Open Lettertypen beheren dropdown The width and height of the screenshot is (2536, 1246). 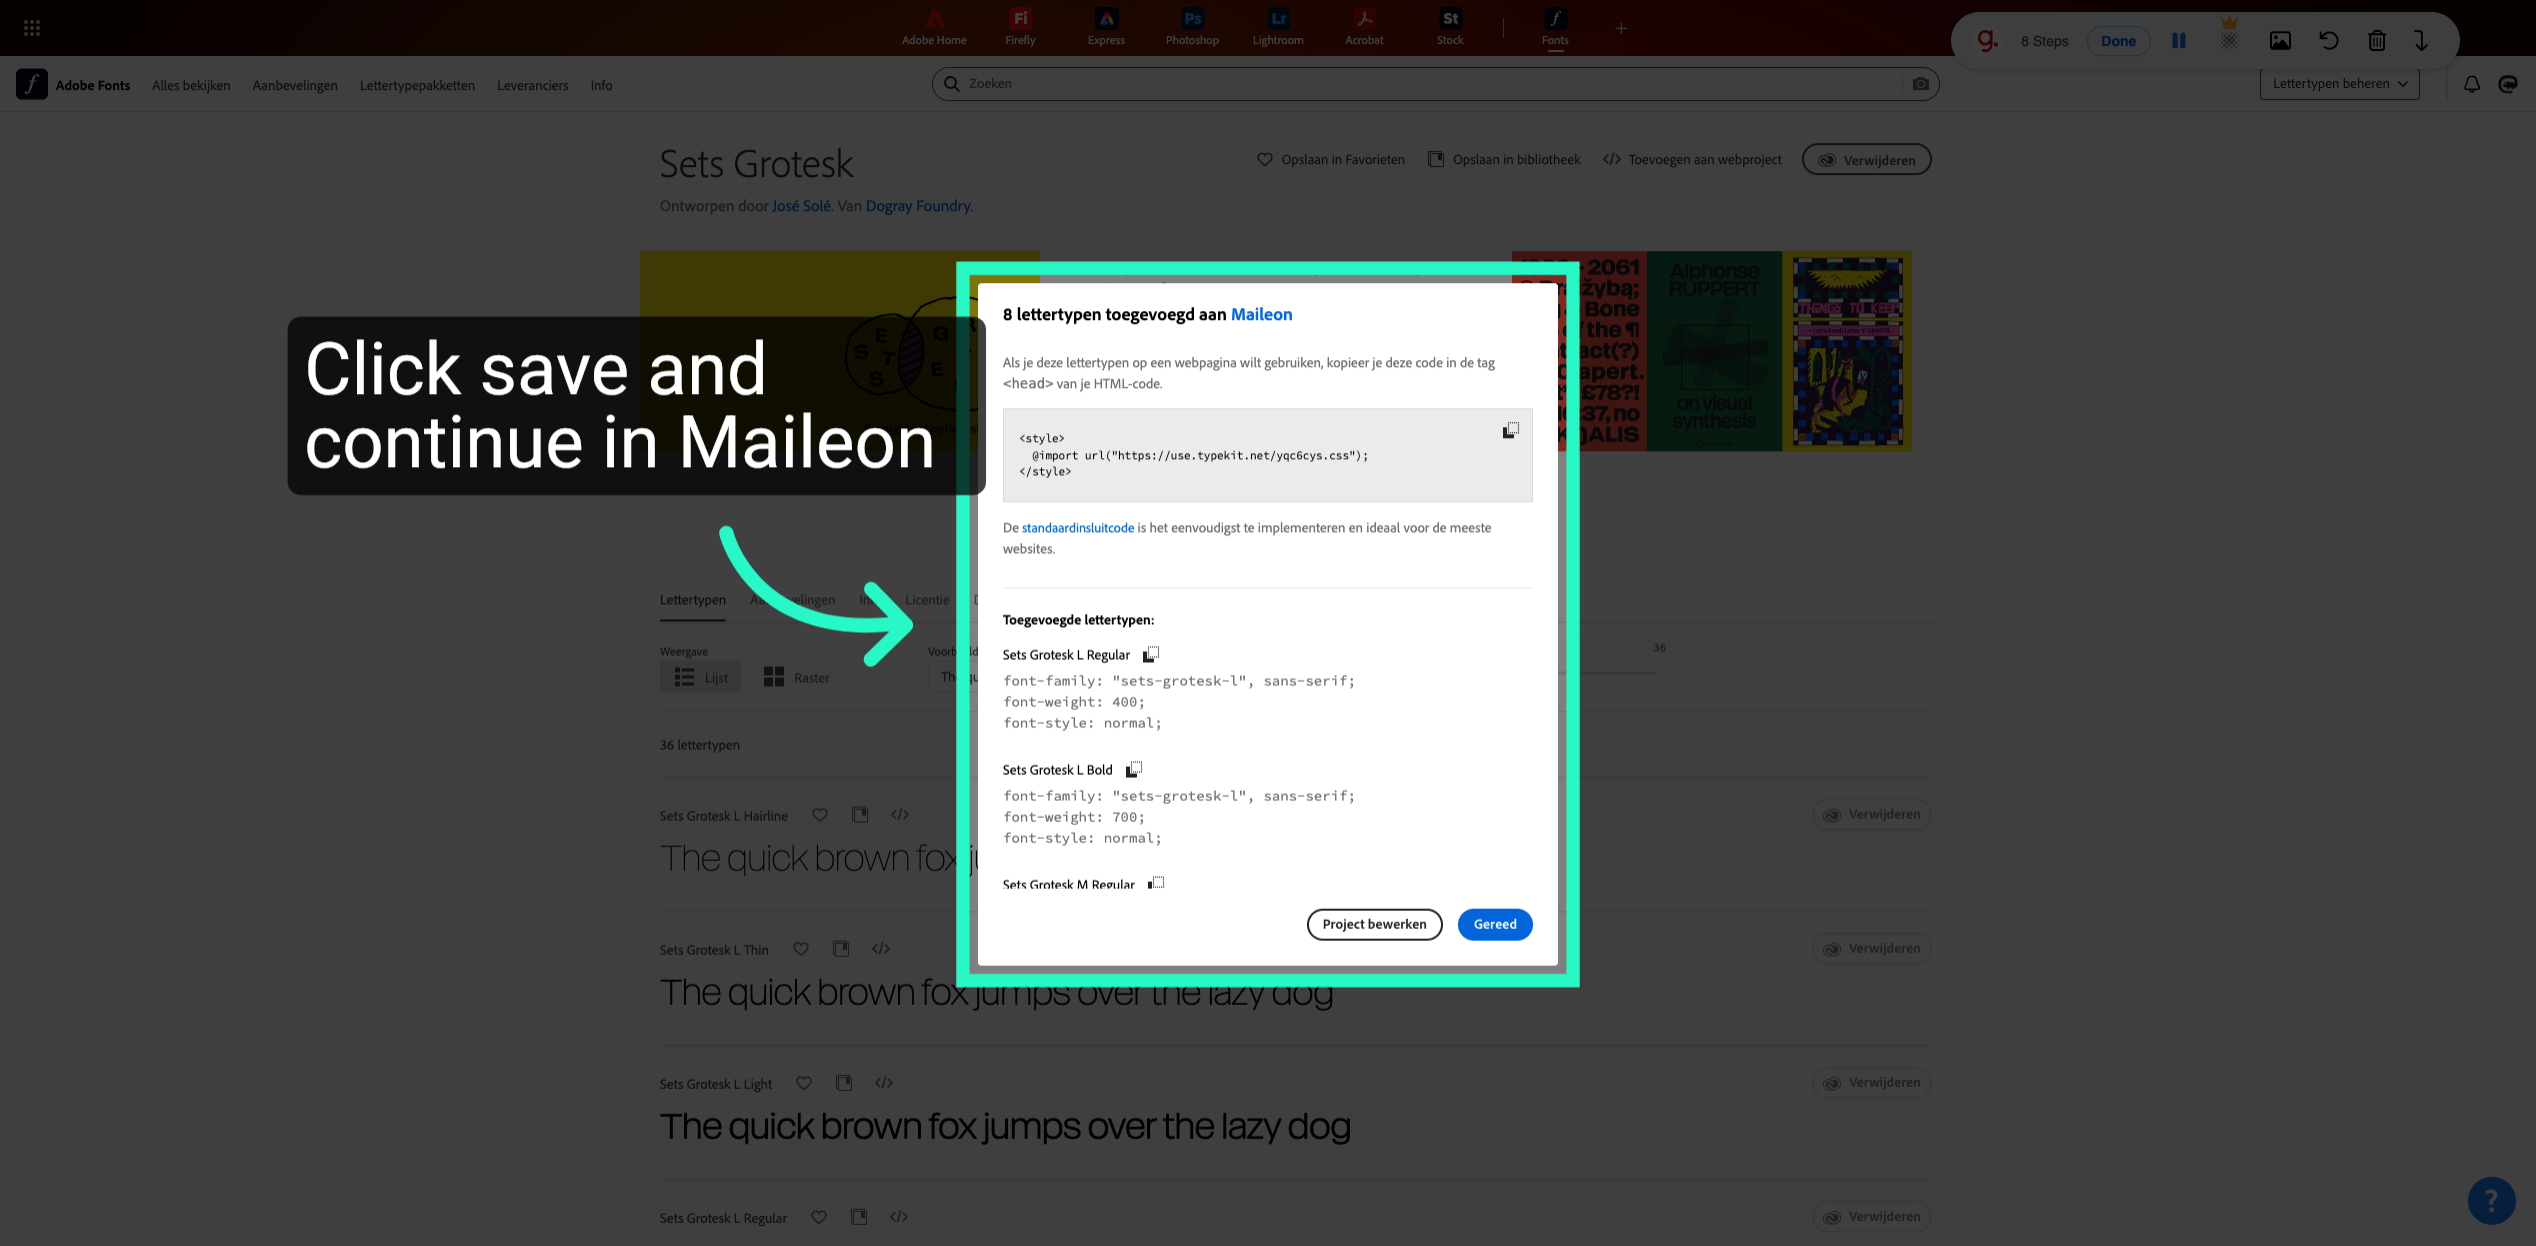(2339, 84)
